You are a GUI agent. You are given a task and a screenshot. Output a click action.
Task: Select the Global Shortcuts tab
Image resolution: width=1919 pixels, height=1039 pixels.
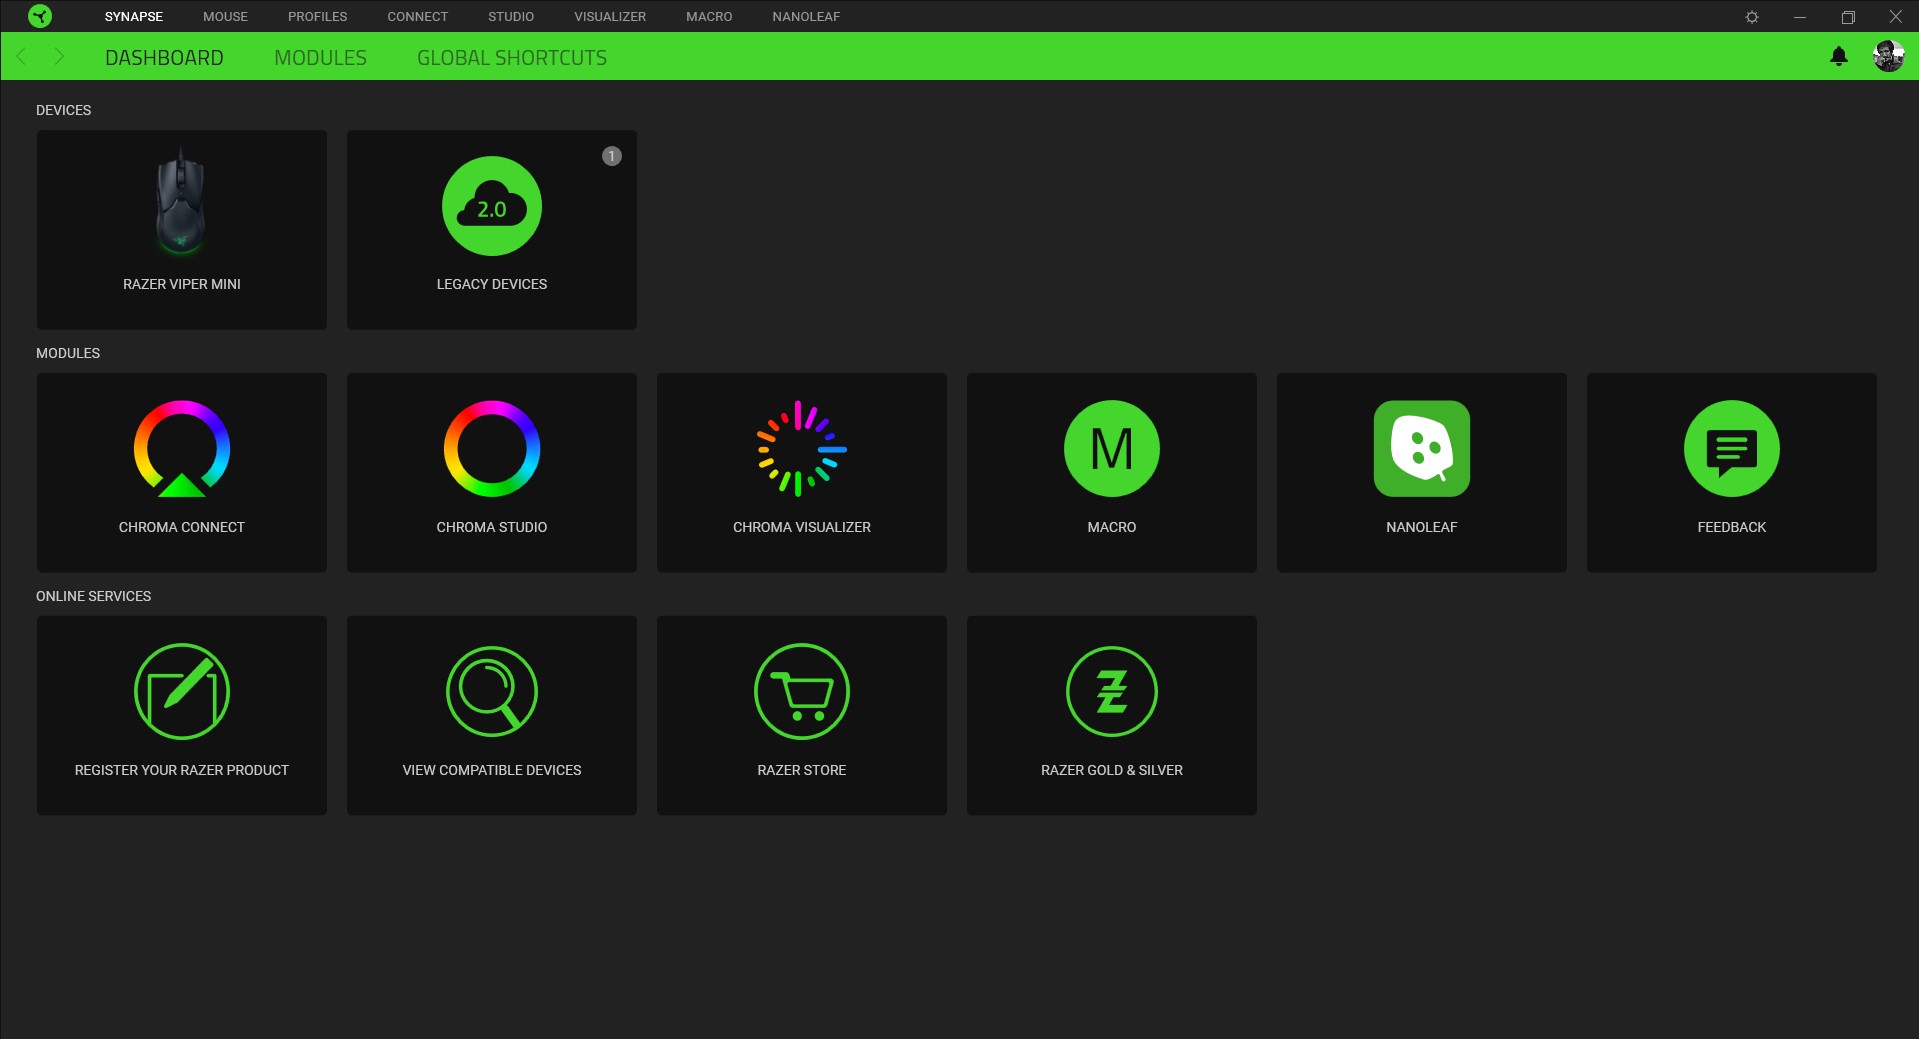point(512,58)
